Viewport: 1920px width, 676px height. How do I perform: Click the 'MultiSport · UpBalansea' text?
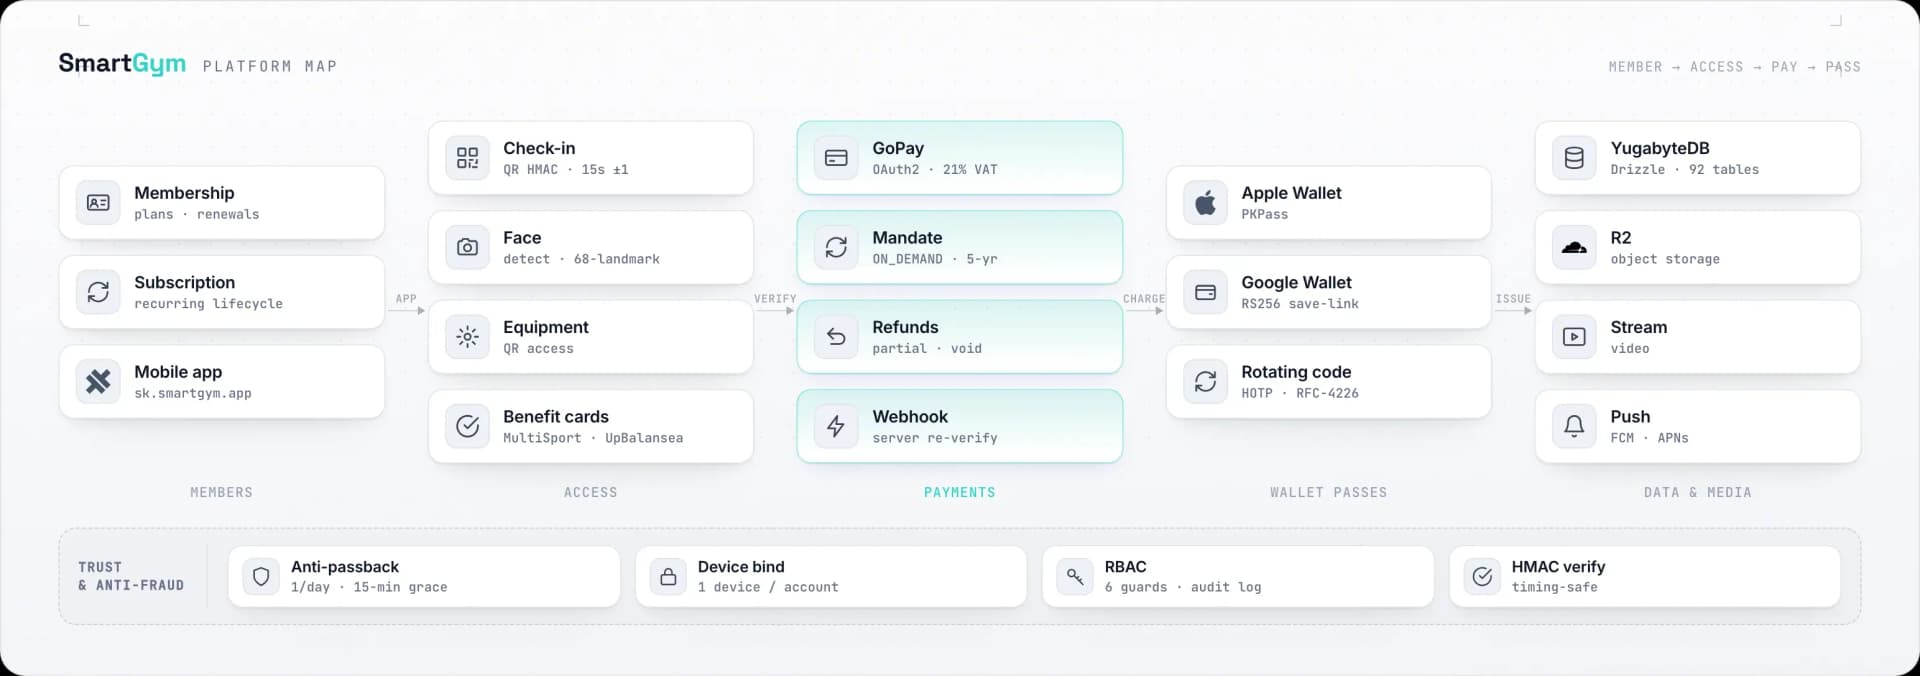[x=593, y=438]
